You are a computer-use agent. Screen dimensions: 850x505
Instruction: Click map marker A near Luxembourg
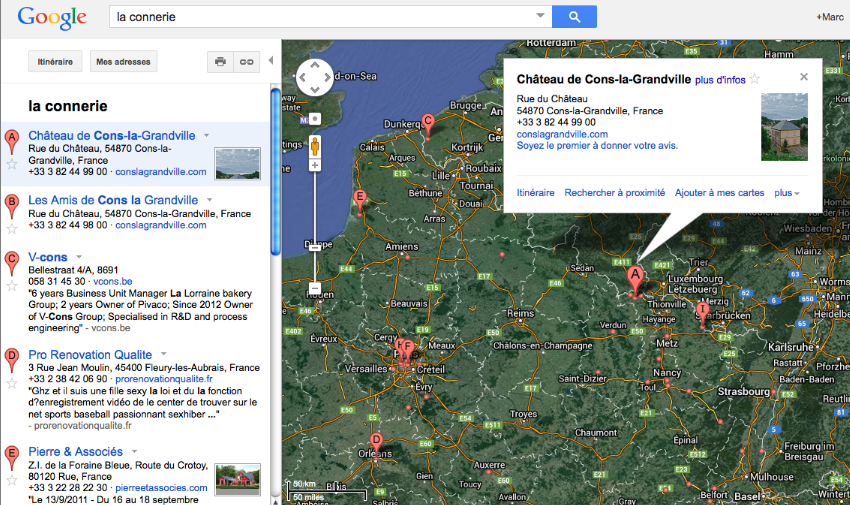point(635,279)
